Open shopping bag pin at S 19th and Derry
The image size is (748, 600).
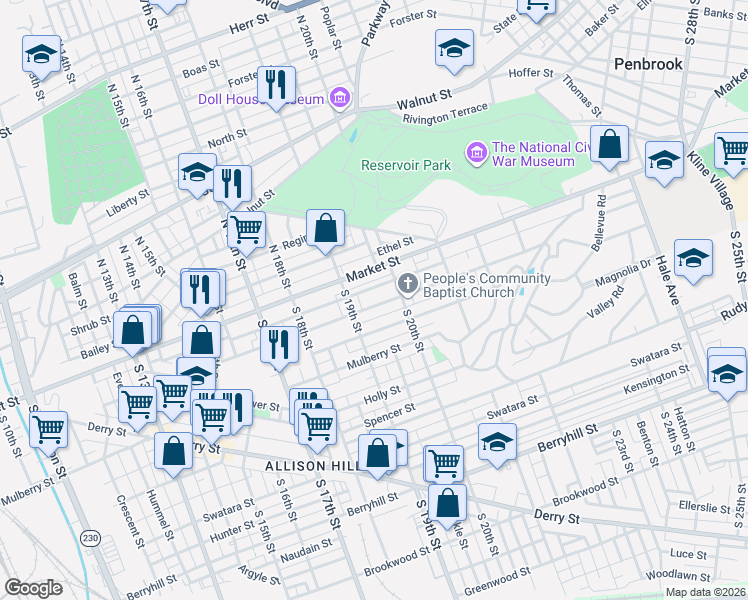point(447,507)
